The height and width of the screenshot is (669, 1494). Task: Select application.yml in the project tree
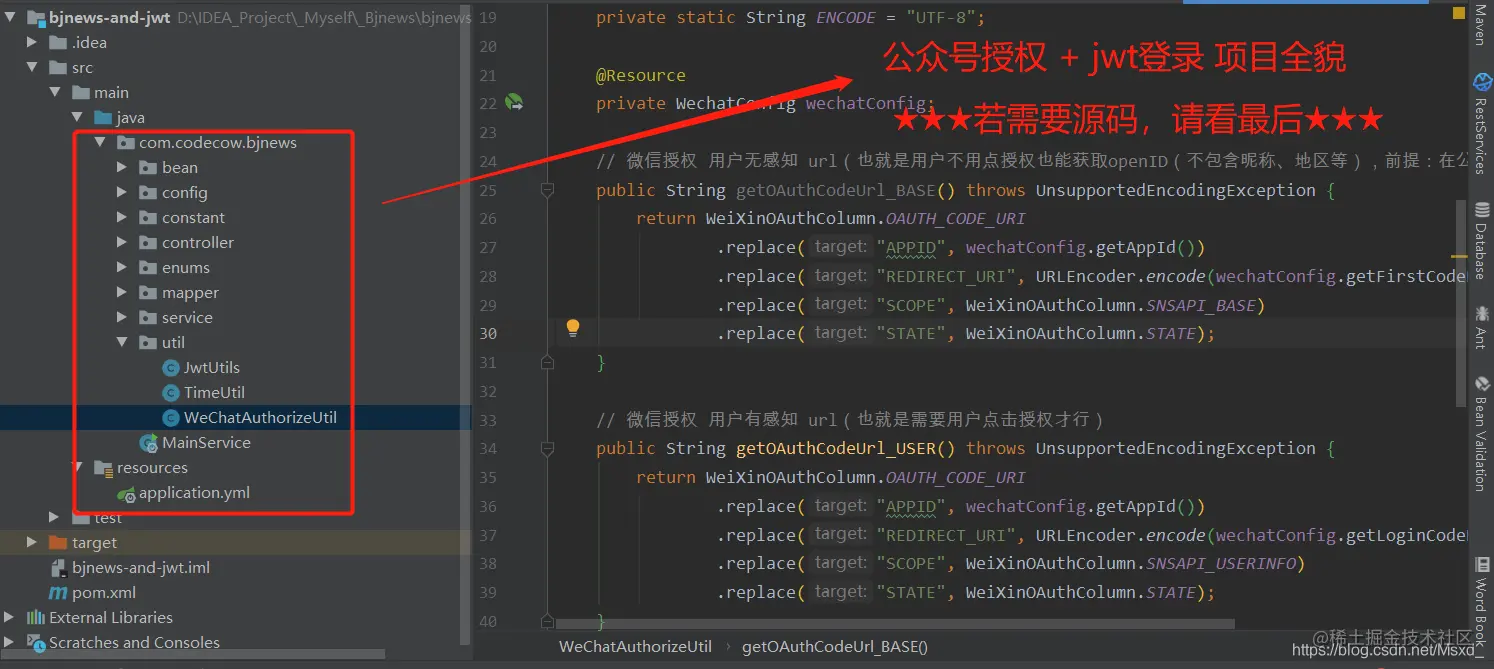click(194, 493)
